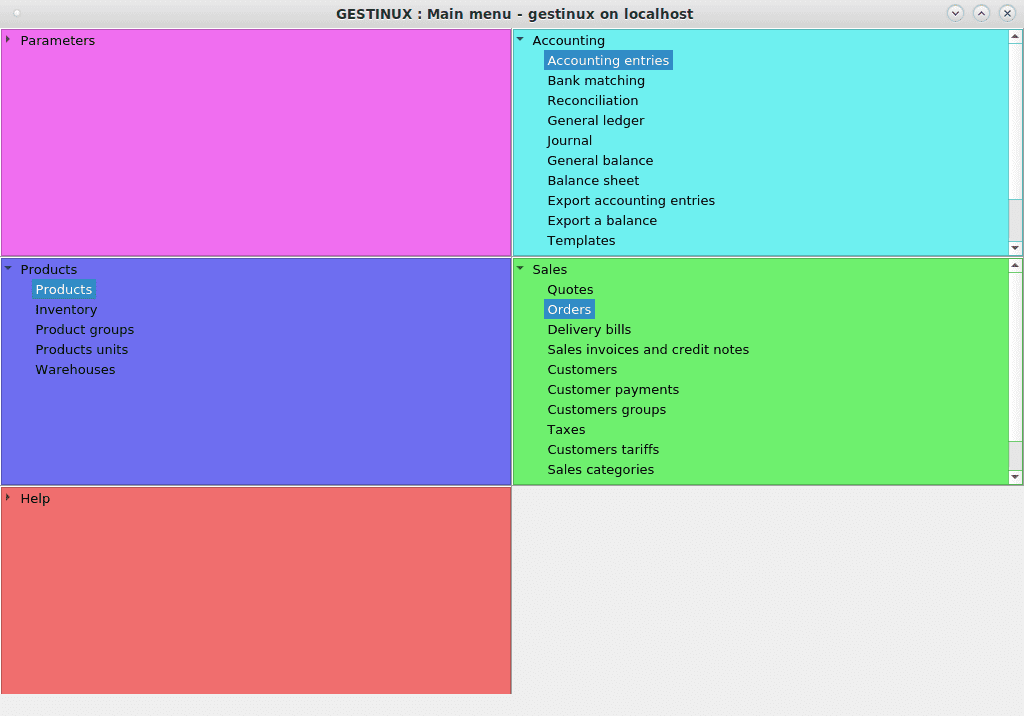Select the General ledger entry
The image size is (1024, 716).
595,120
